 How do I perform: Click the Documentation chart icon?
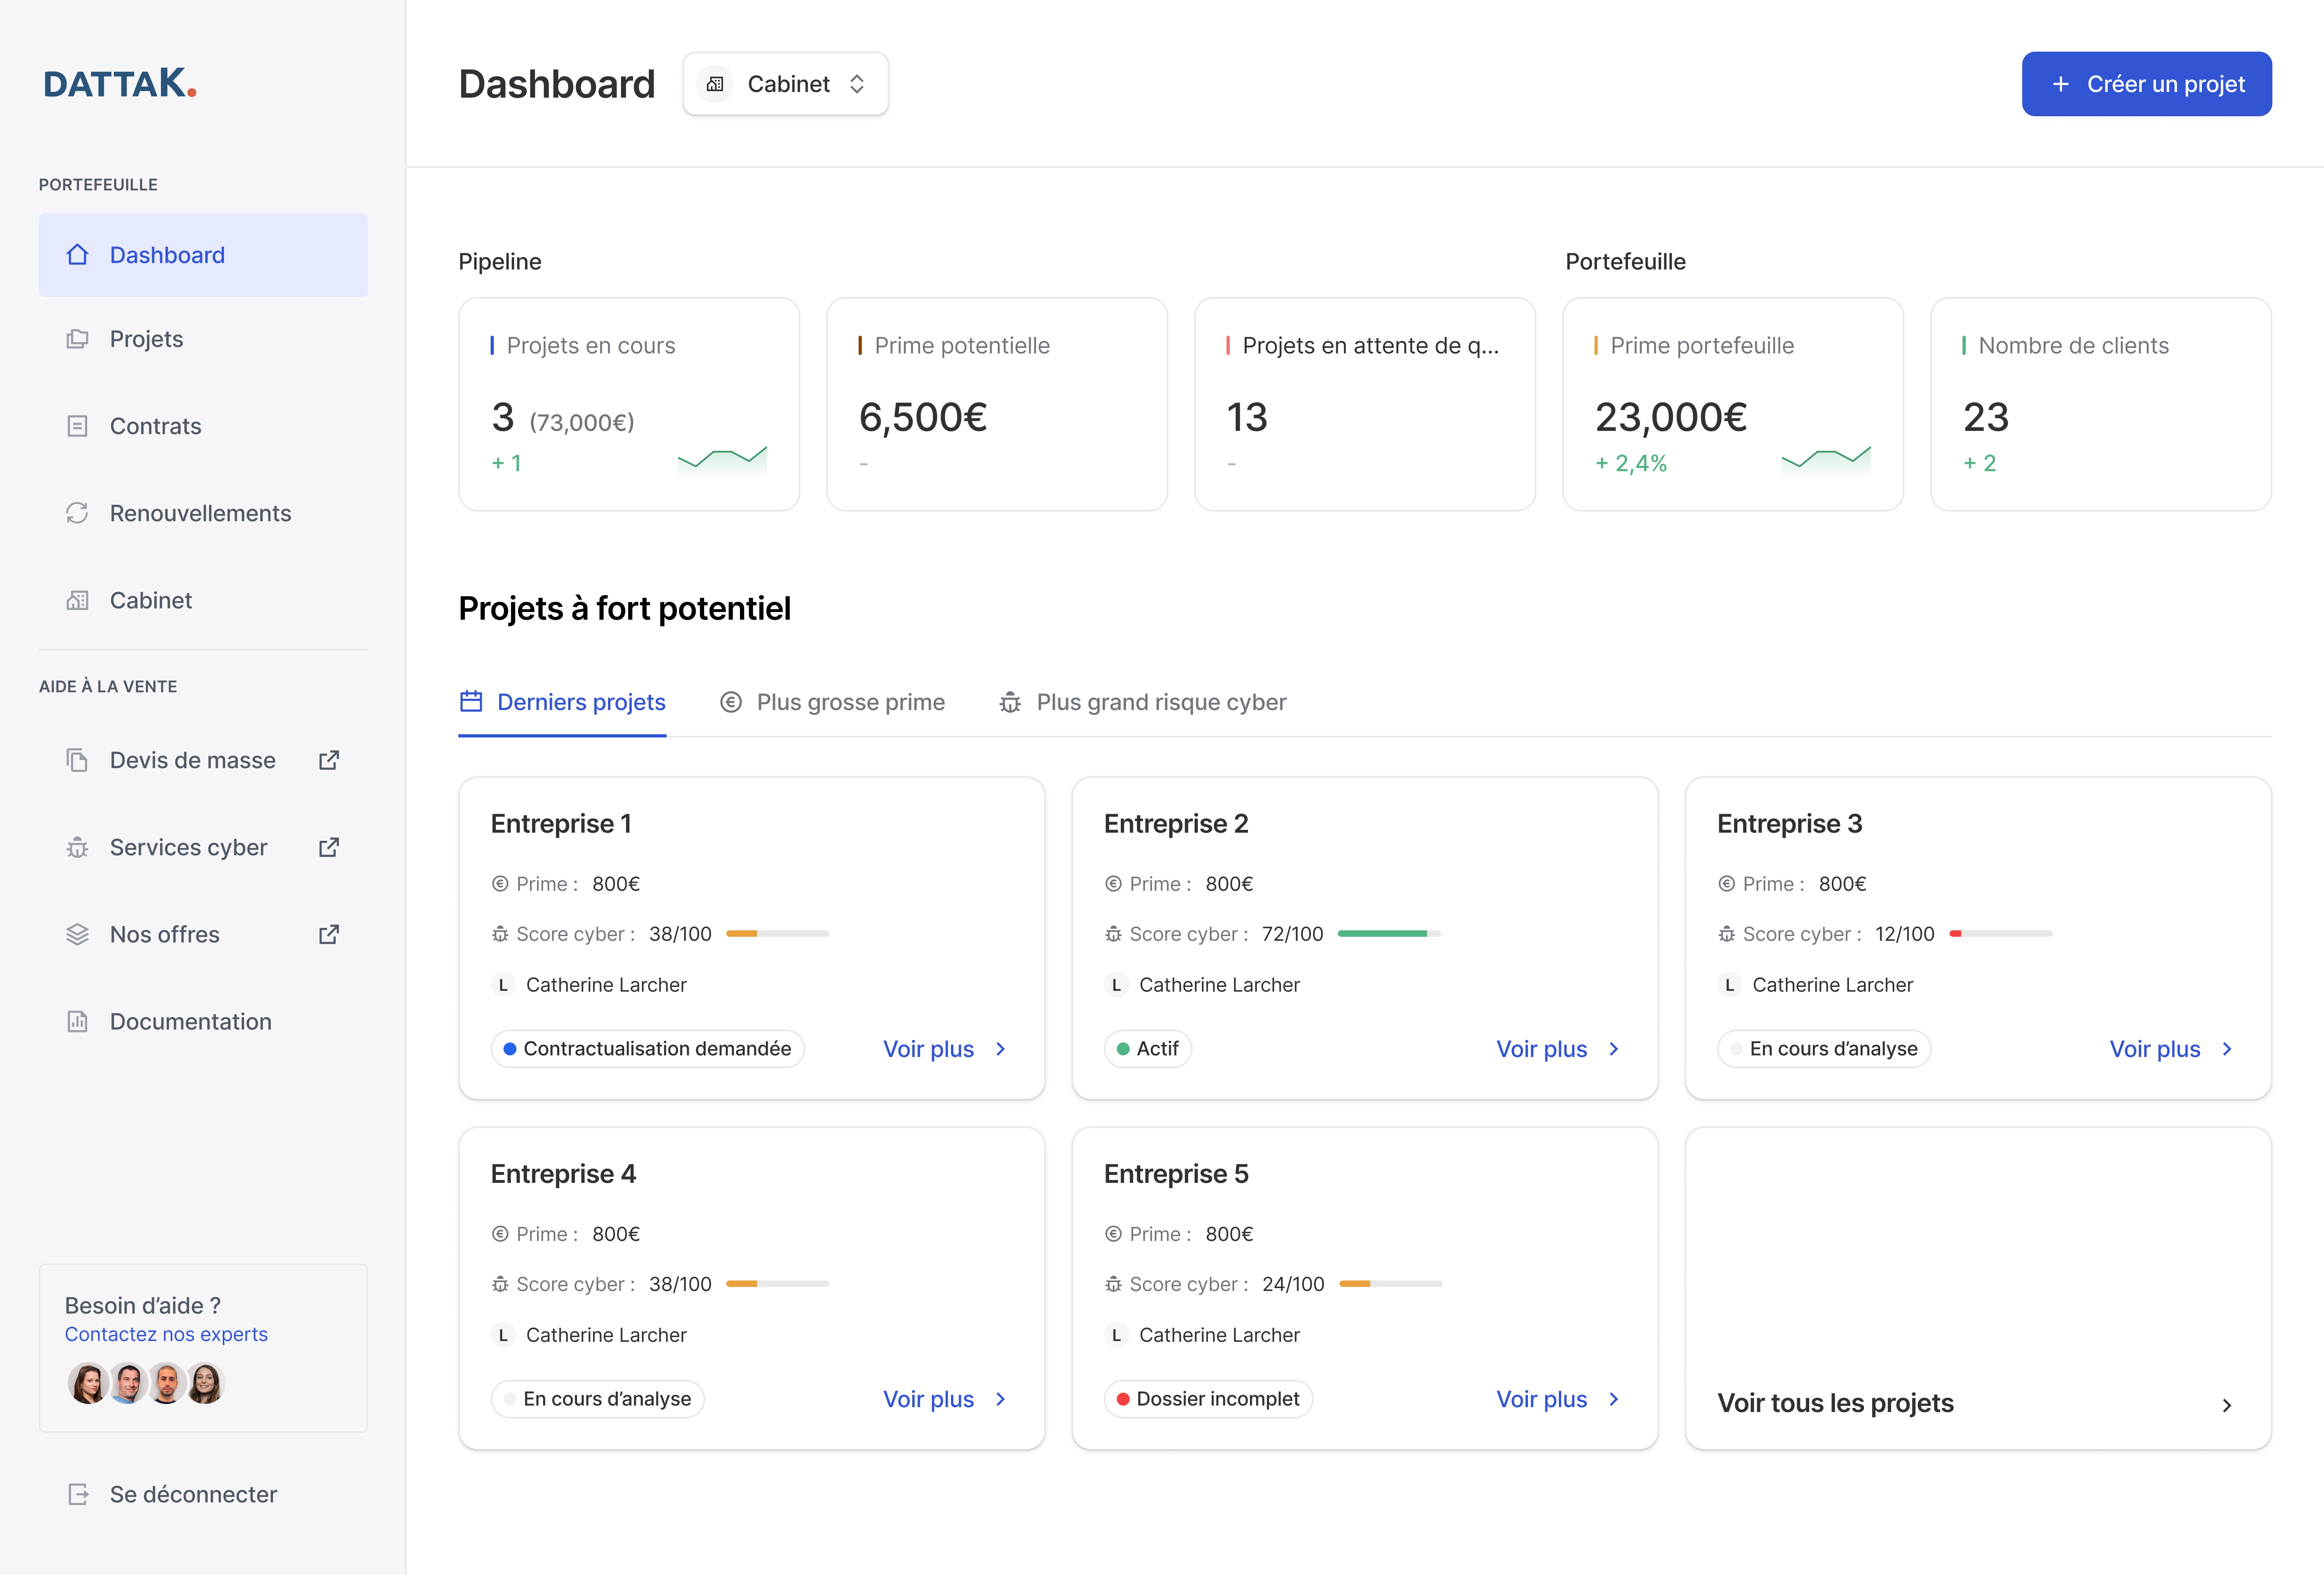point(77,1021)
